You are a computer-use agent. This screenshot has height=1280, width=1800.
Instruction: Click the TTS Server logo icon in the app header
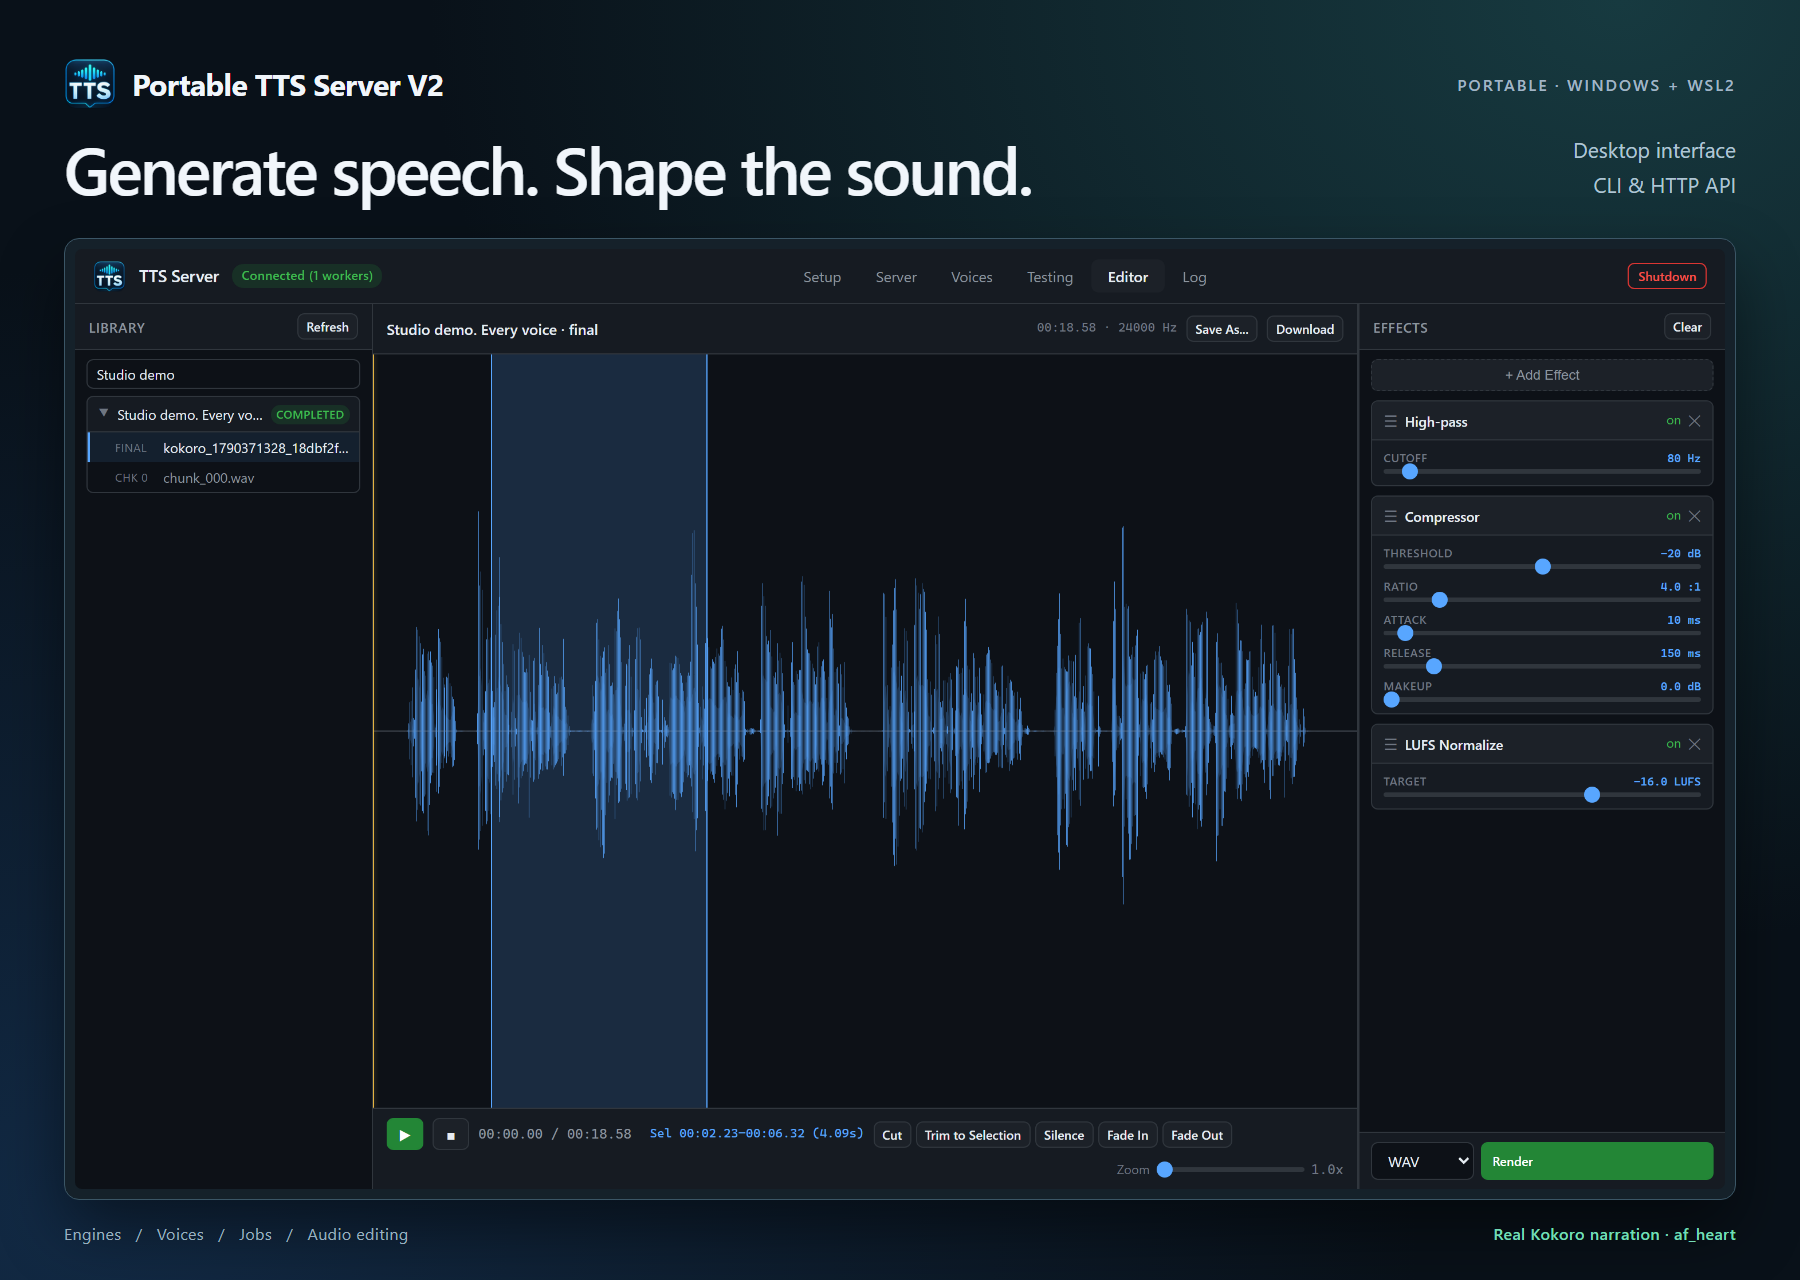109,276
